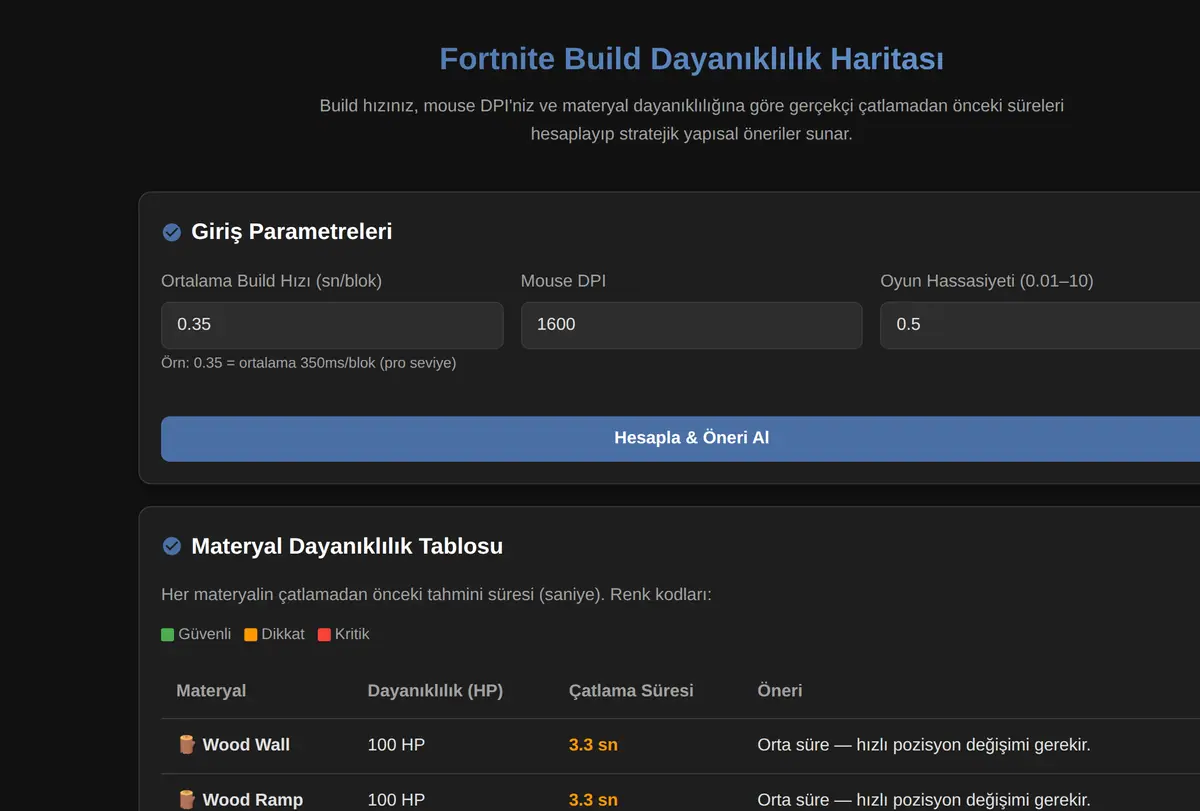
Task: Click the Wood Ramp row label
Action: point(253,799)
